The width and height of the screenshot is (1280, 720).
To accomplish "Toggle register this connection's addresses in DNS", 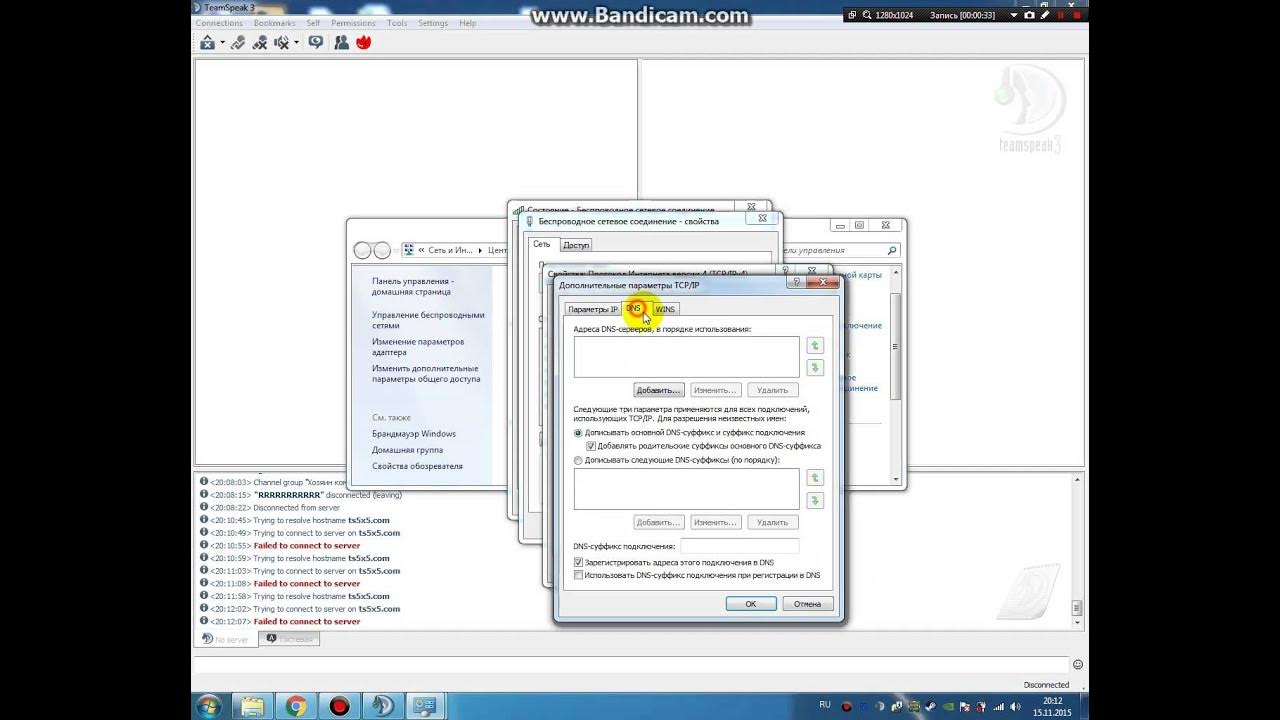I will (578, 562).
